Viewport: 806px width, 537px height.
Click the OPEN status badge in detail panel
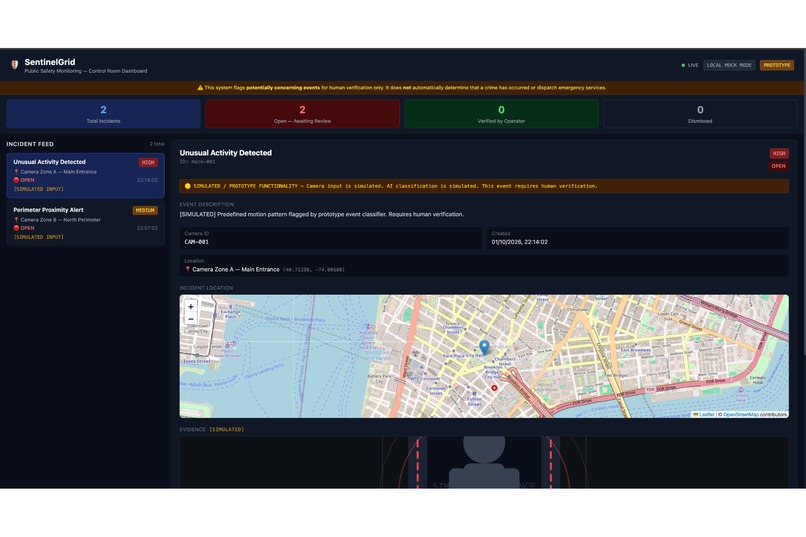point(778,166)
